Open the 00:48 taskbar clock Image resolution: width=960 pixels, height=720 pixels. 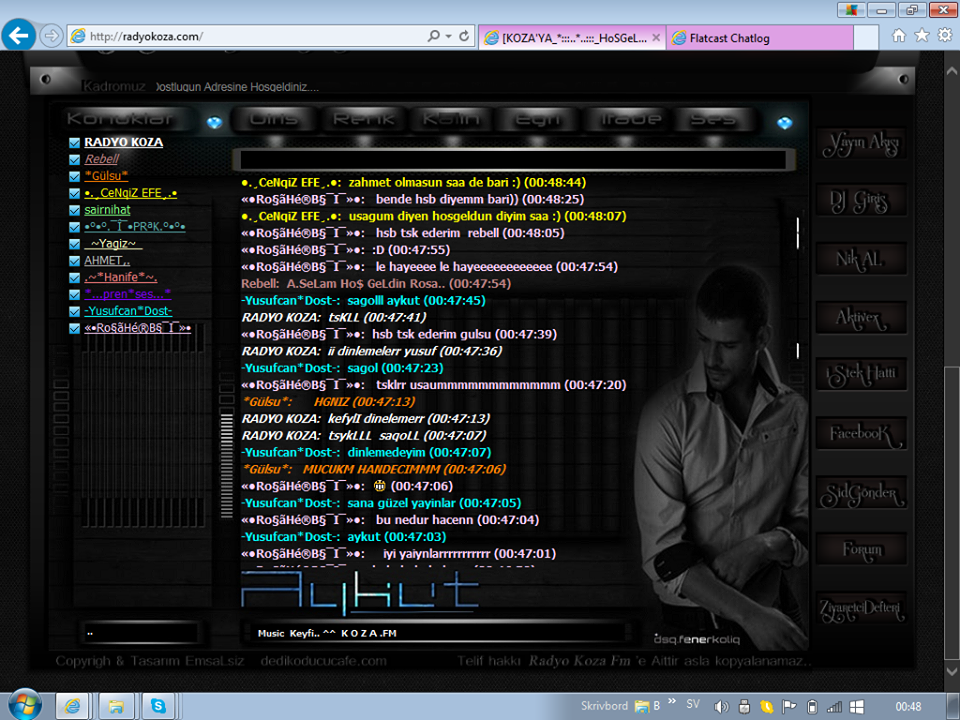click(x=908, y=707)
